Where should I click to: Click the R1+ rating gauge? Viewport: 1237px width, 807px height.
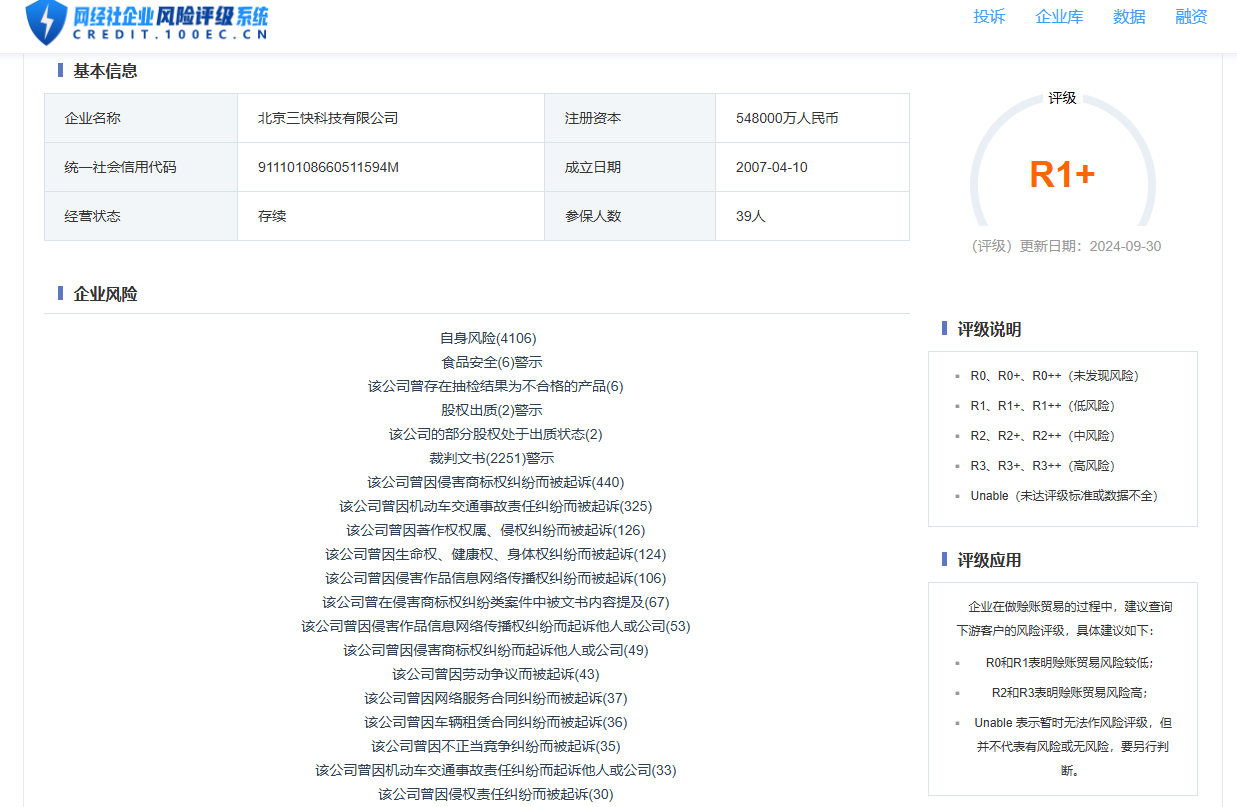(x=1062, y=174)
